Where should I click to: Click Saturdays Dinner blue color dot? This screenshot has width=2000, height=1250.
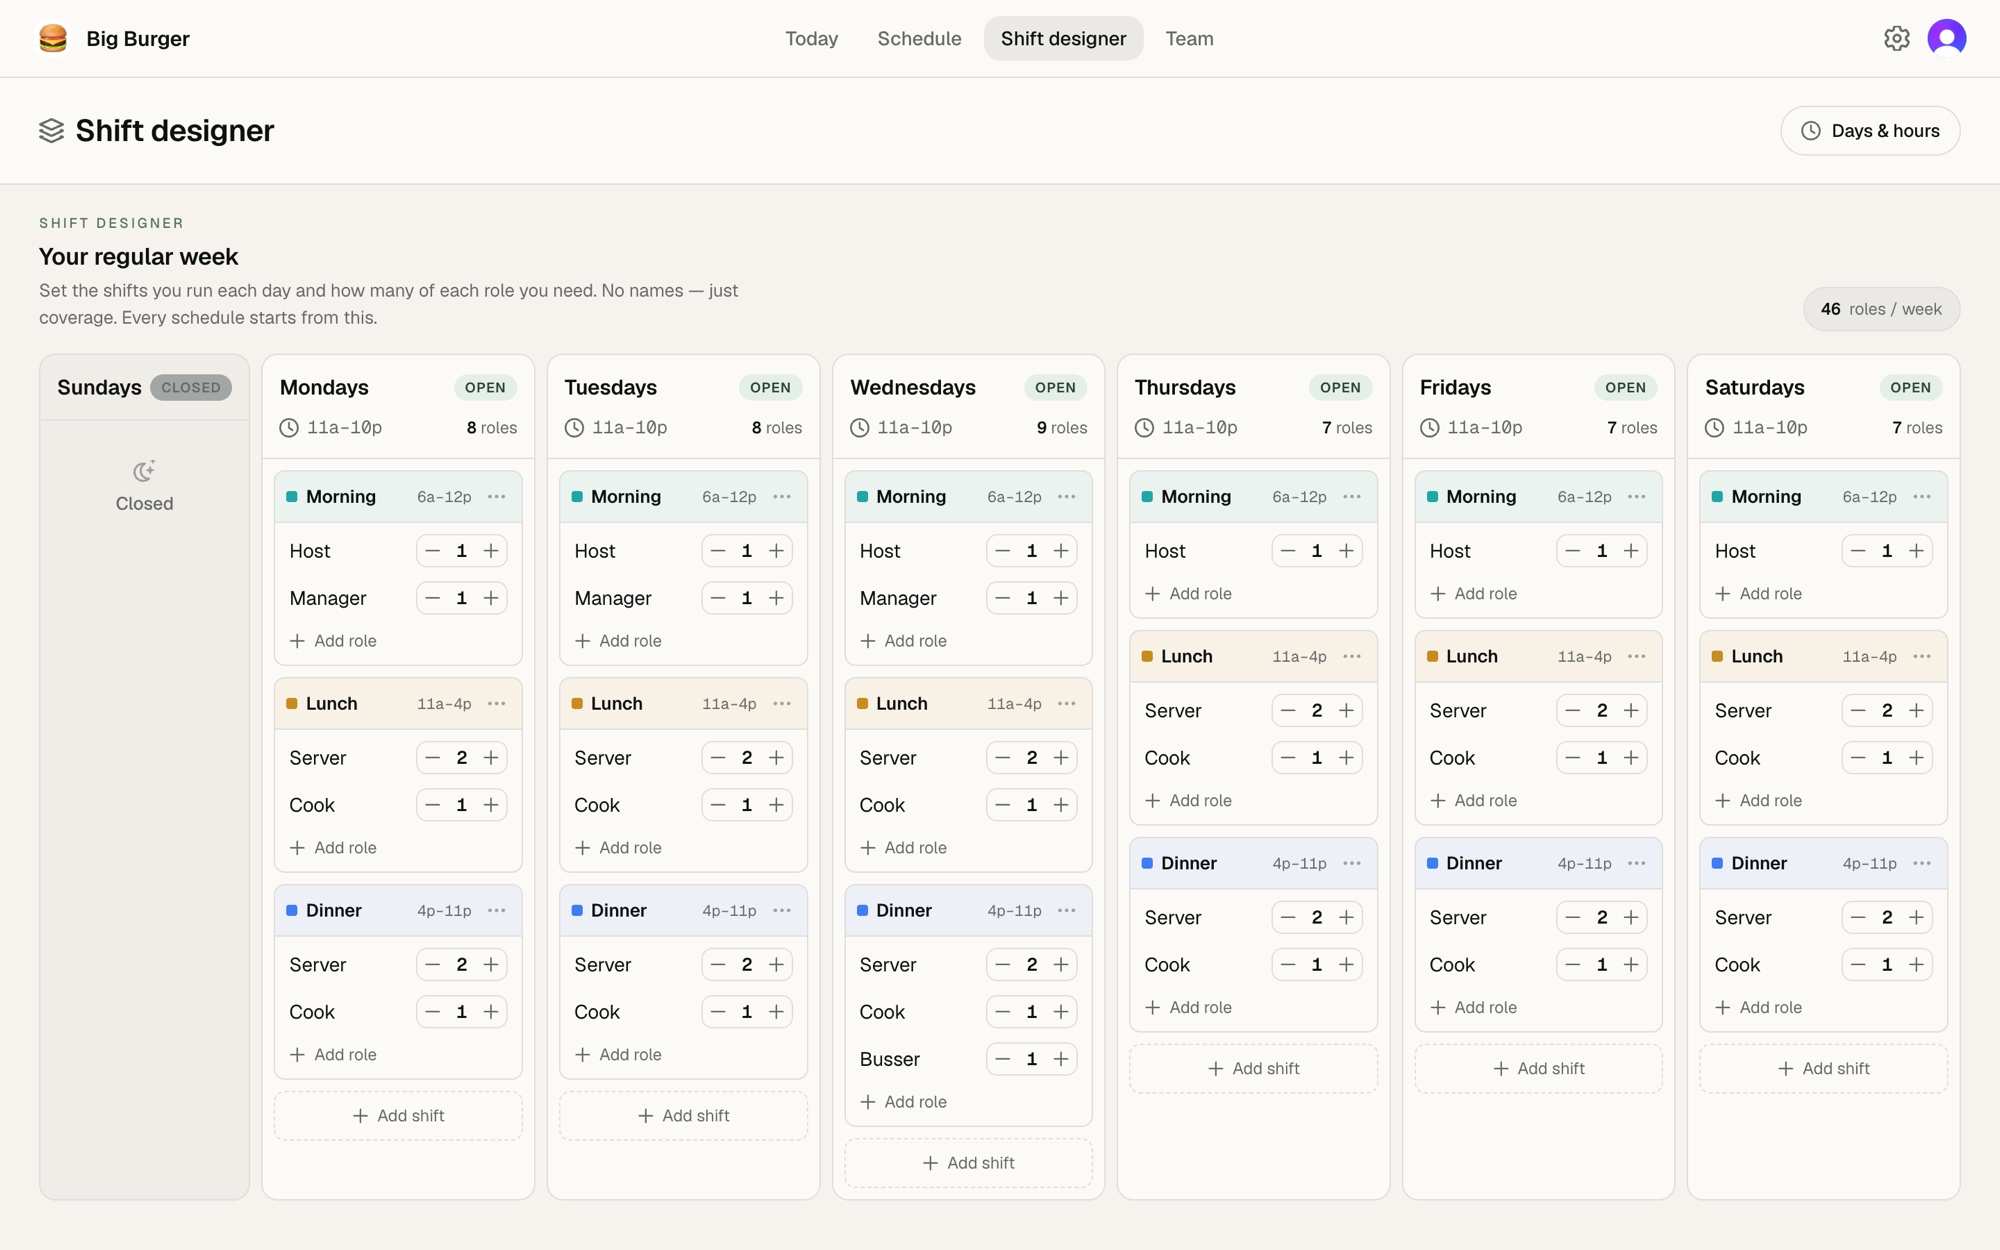point(1717,864)
